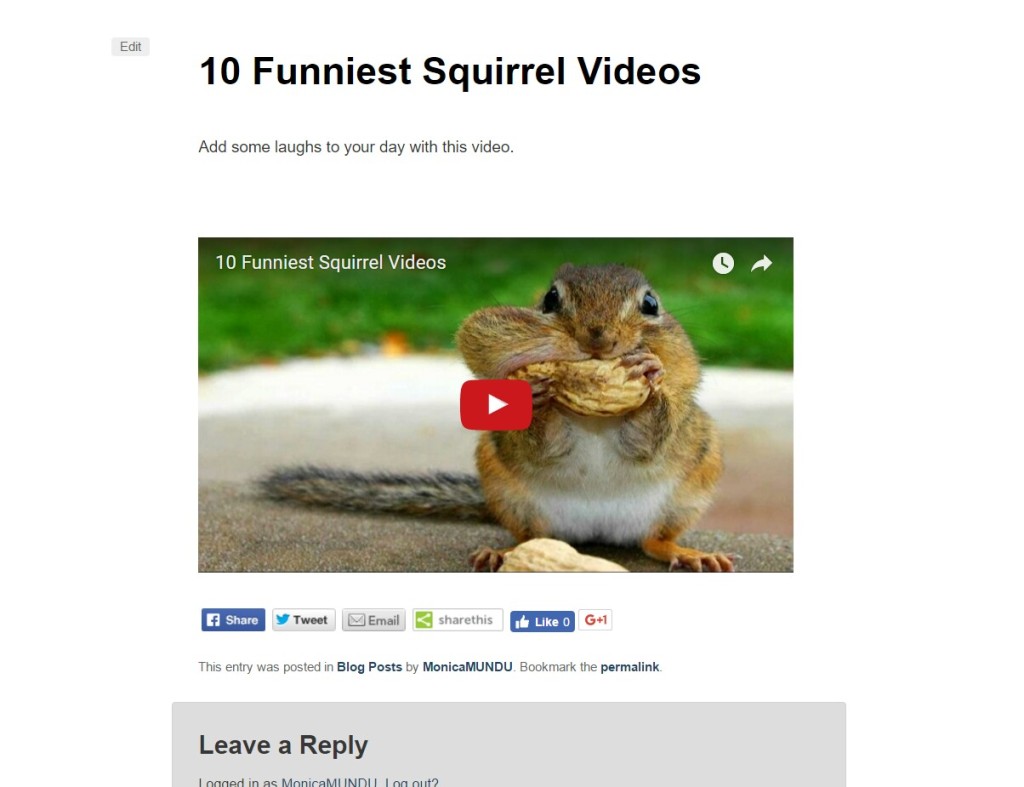Screen dimensions: 1024x787
Task: Like the post with thumbs-up button
Action: pos(542,622)
